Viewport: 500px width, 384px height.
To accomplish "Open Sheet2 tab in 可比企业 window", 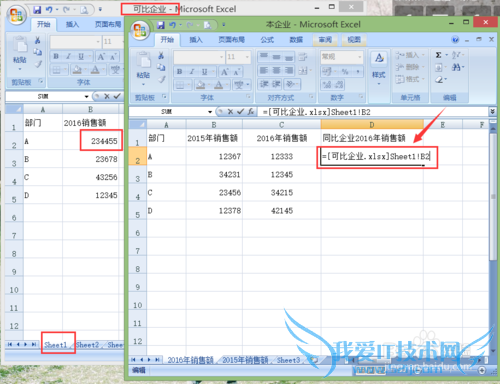I will click(x=87, y=345).
